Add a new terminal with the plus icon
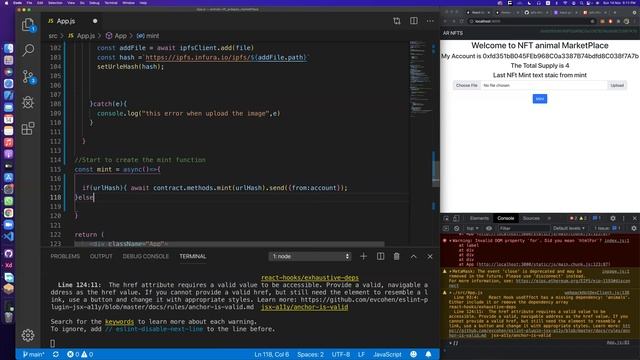The width and height of the screenshot is (640, 360). pyautogui.click(x=363, y=256)
